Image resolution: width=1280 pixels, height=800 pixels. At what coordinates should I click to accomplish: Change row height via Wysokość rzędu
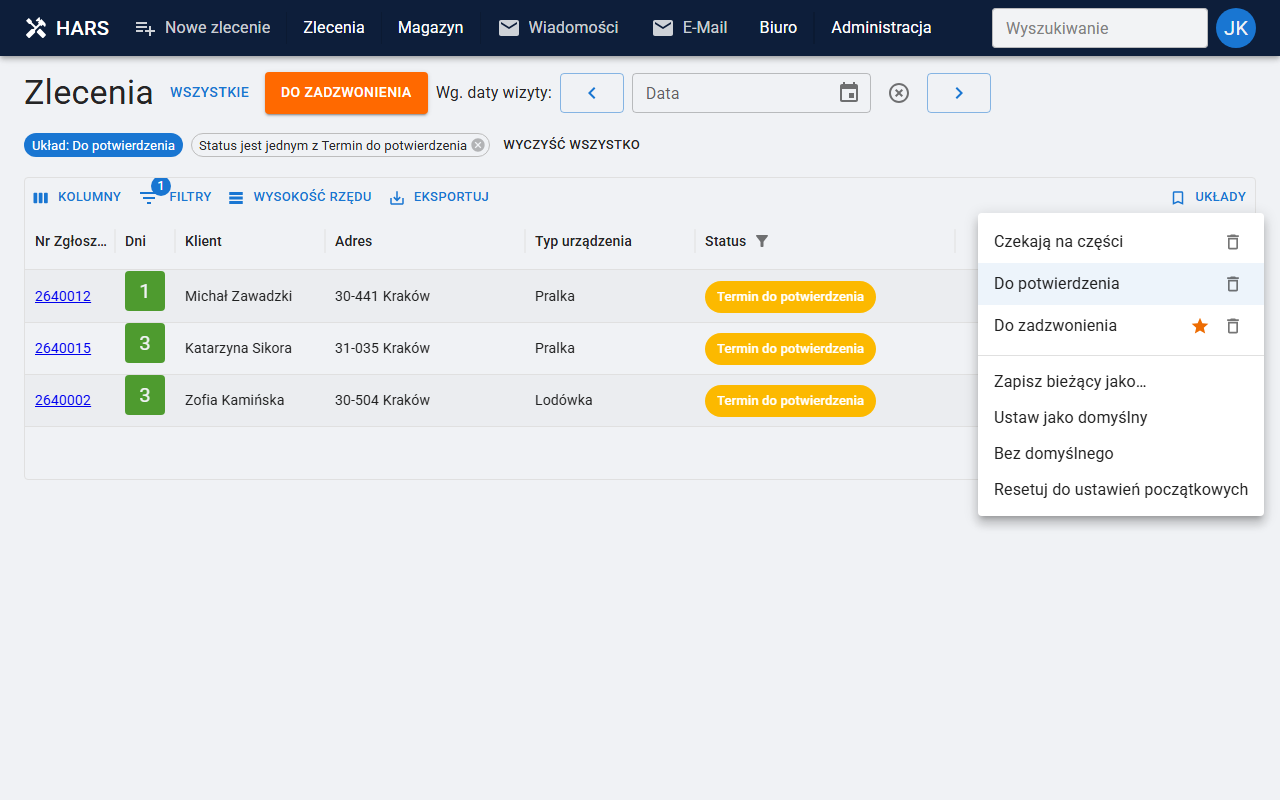click(300, 197)
